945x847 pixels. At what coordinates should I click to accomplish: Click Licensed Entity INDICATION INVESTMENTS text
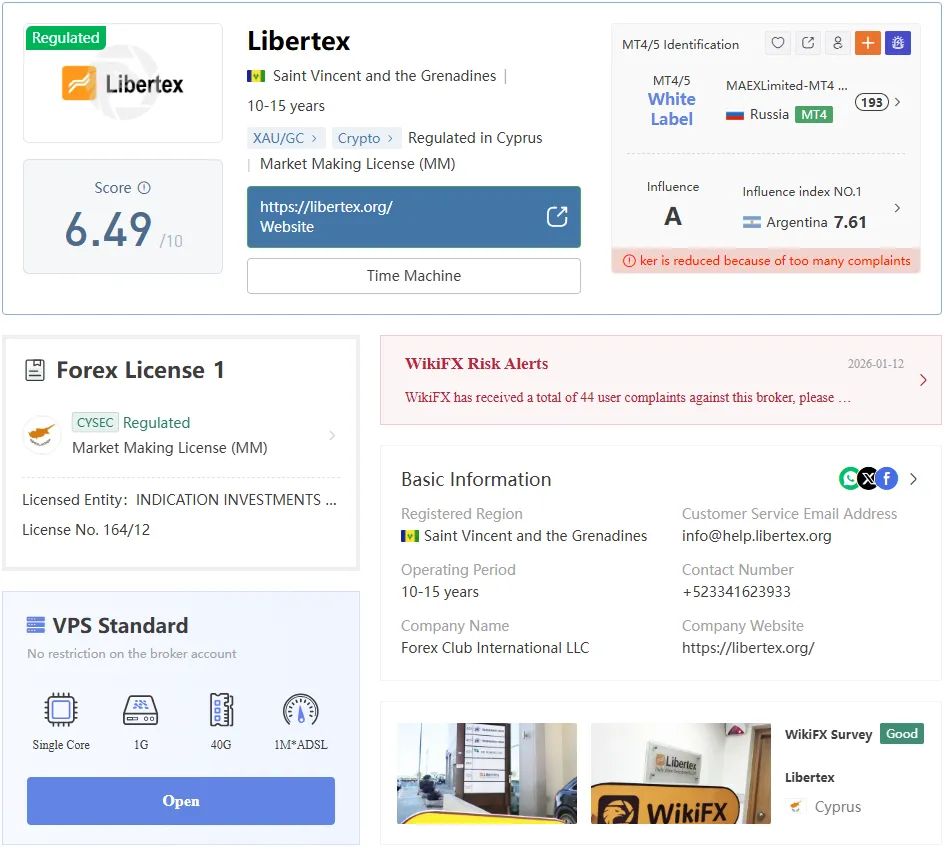point(180,500)
